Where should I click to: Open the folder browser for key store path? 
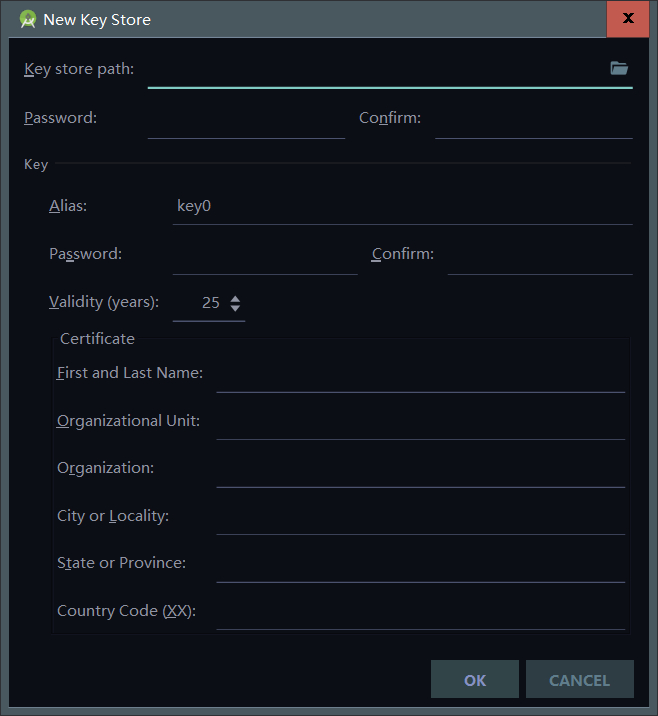(x=619, y=68)
